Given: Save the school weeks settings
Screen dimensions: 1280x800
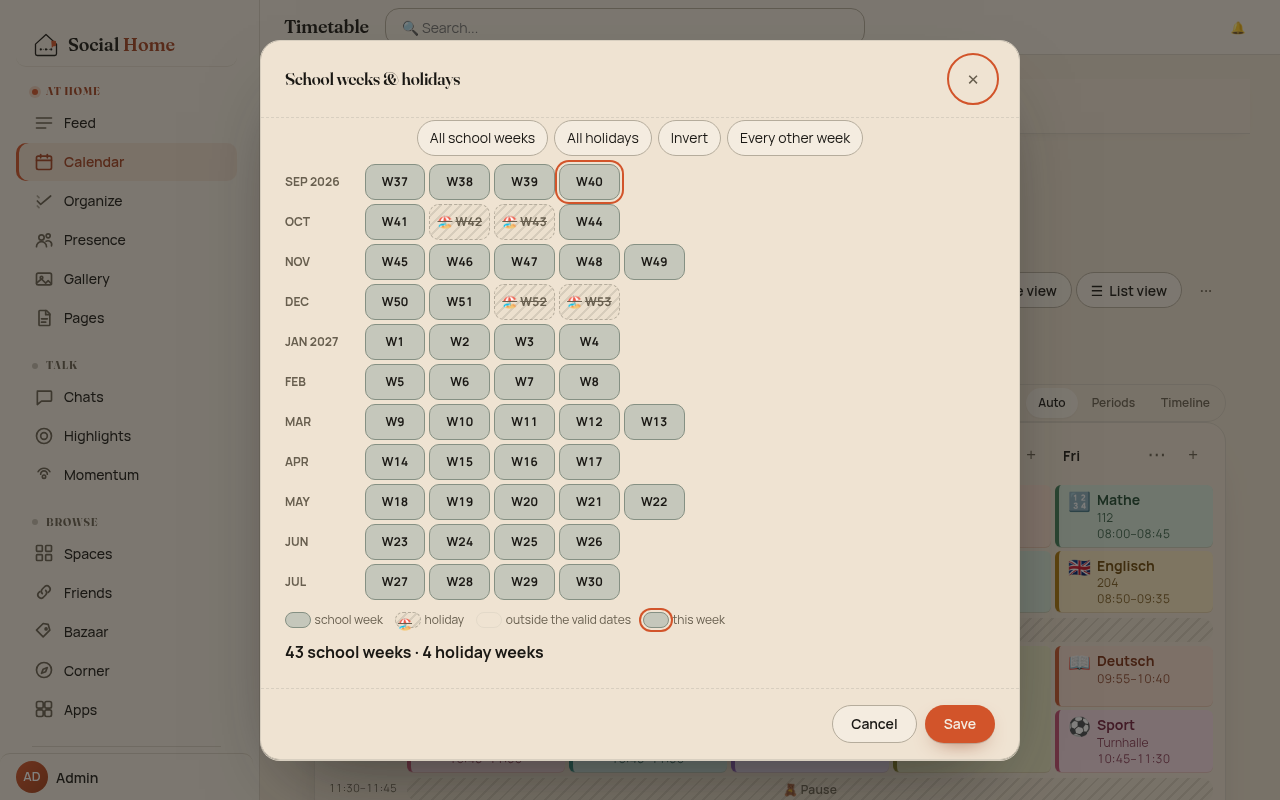Looking at the screenshot, I should click(960, 724).
